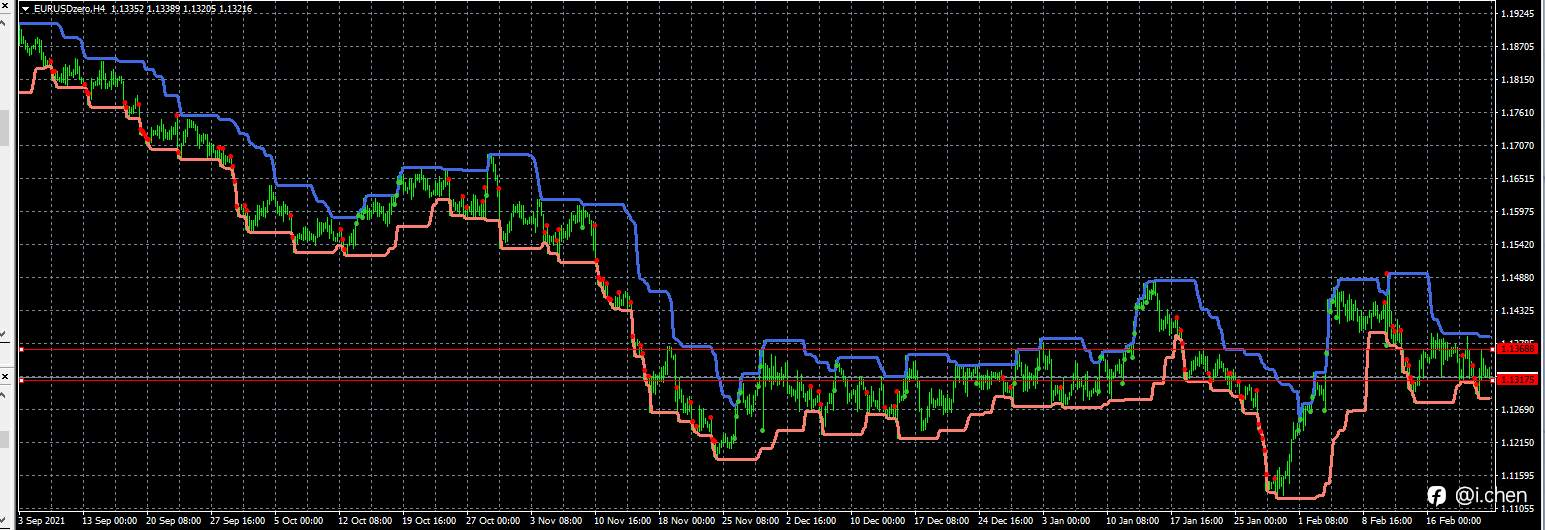The height and width of the screenshot is (530, 1545).
Task: Click the 1.17610 price scale label
Action: (1517, 113)
